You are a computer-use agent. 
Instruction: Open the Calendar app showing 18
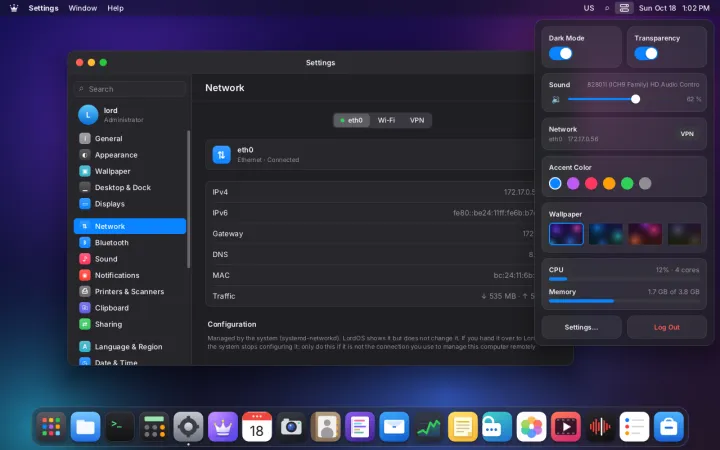[257, 427]
